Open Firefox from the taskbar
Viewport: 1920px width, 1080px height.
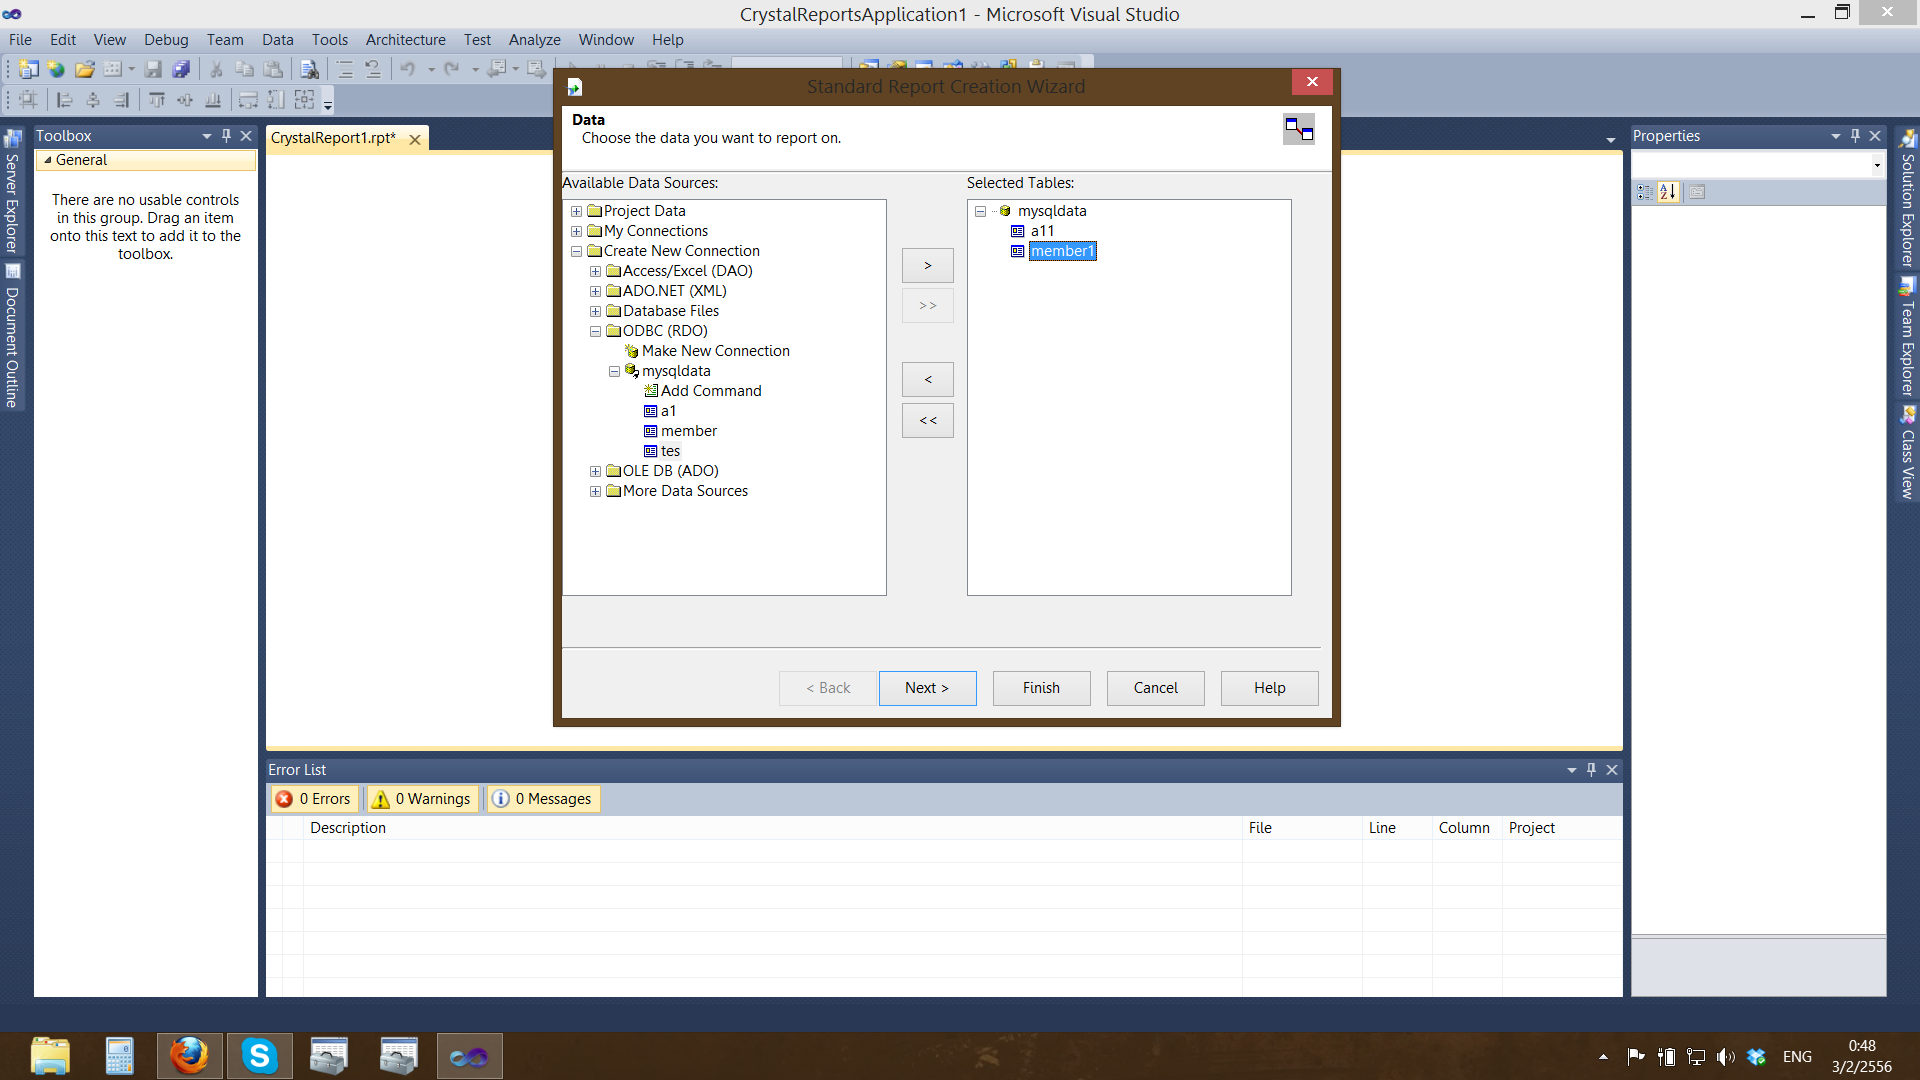coord(189,1056)
